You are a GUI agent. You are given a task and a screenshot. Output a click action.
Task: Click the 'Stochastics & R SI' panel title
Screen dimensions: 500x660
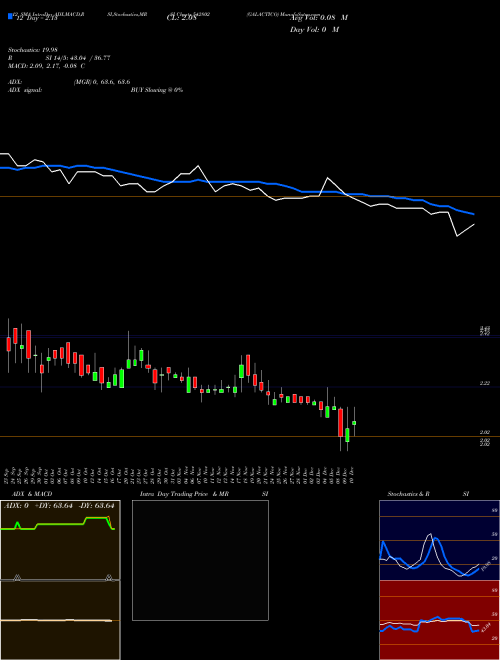pyautogui.click(x=428, y=494)
